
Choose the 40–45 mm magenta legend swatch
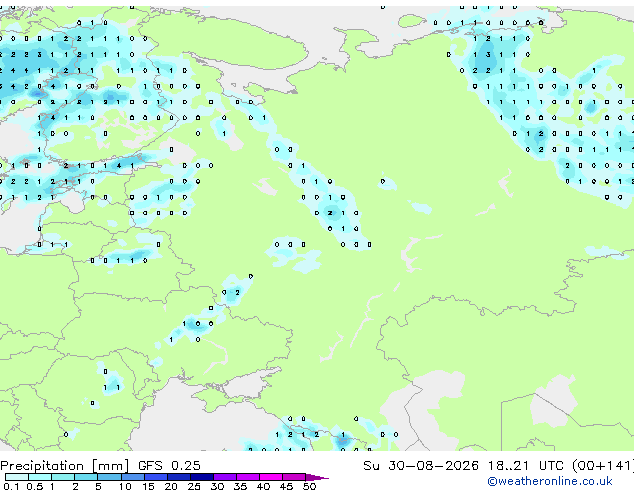tap(271, 477)
